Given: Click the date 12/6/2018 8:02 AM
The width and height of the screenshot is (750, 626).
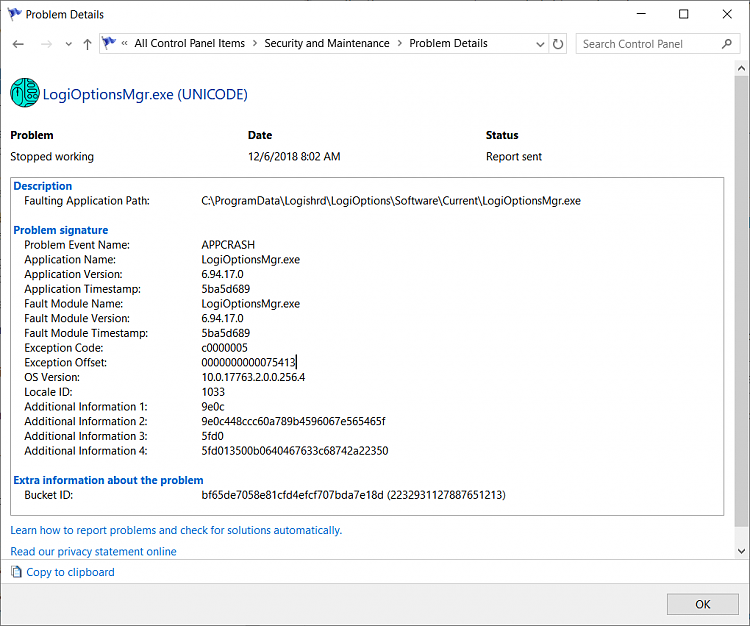Looking at the screenshot, I should (294, 156).
